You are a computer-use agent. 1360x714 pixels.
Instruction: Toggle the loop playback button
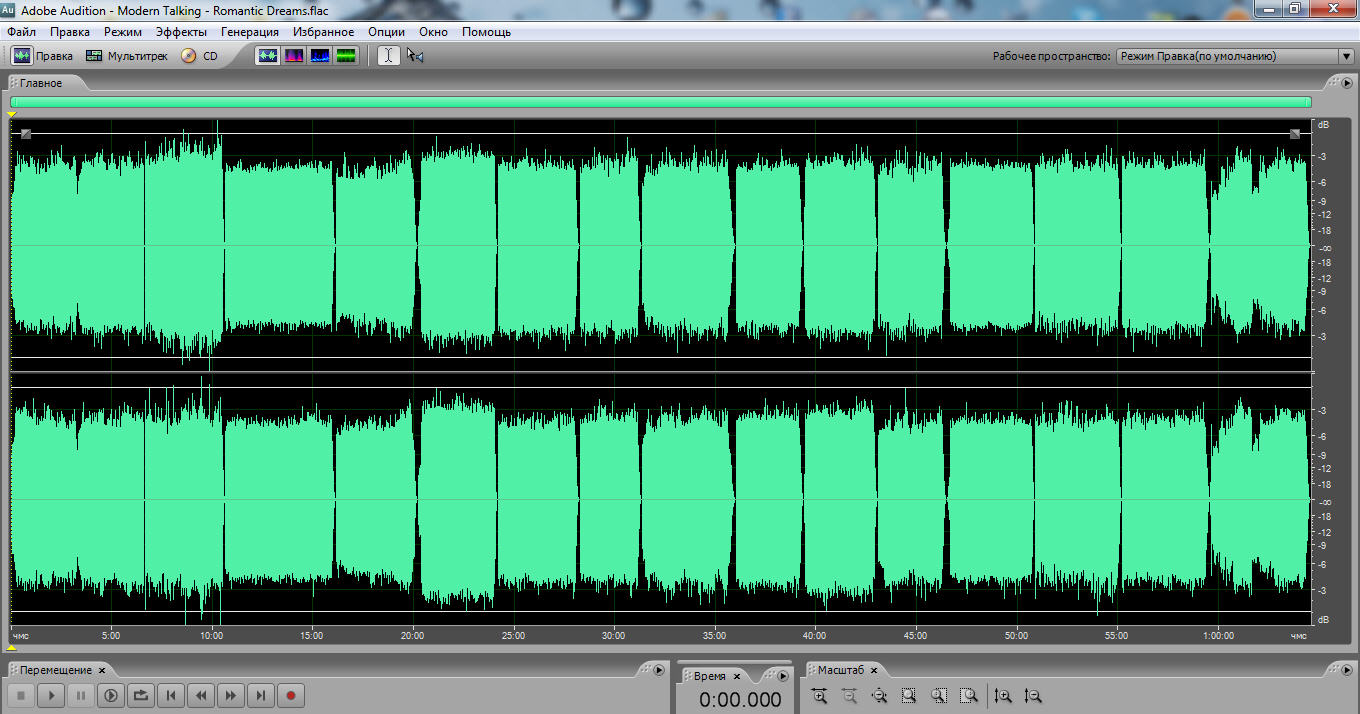[x=141, y=695]
